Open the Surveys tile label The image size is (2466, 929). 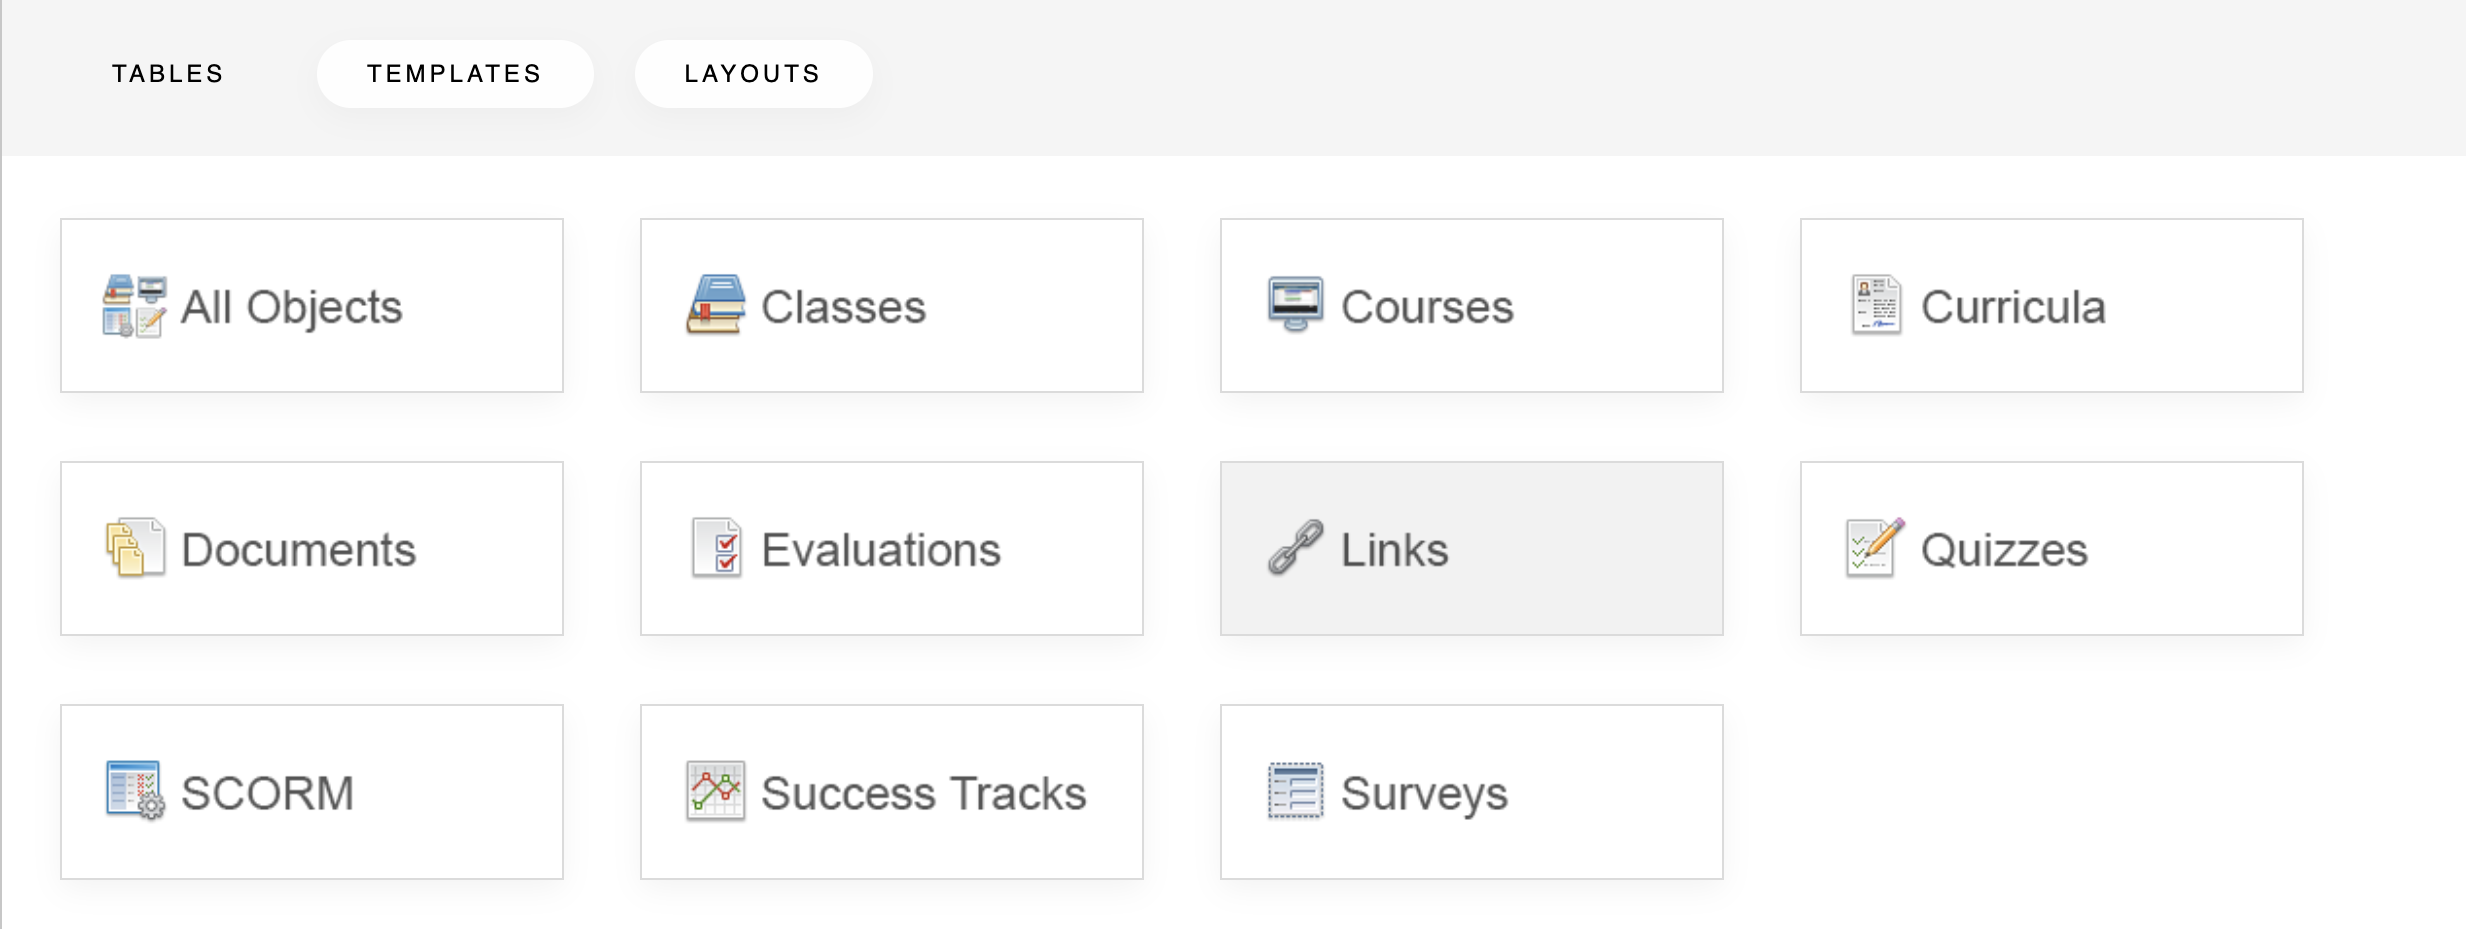point(1424,794)
